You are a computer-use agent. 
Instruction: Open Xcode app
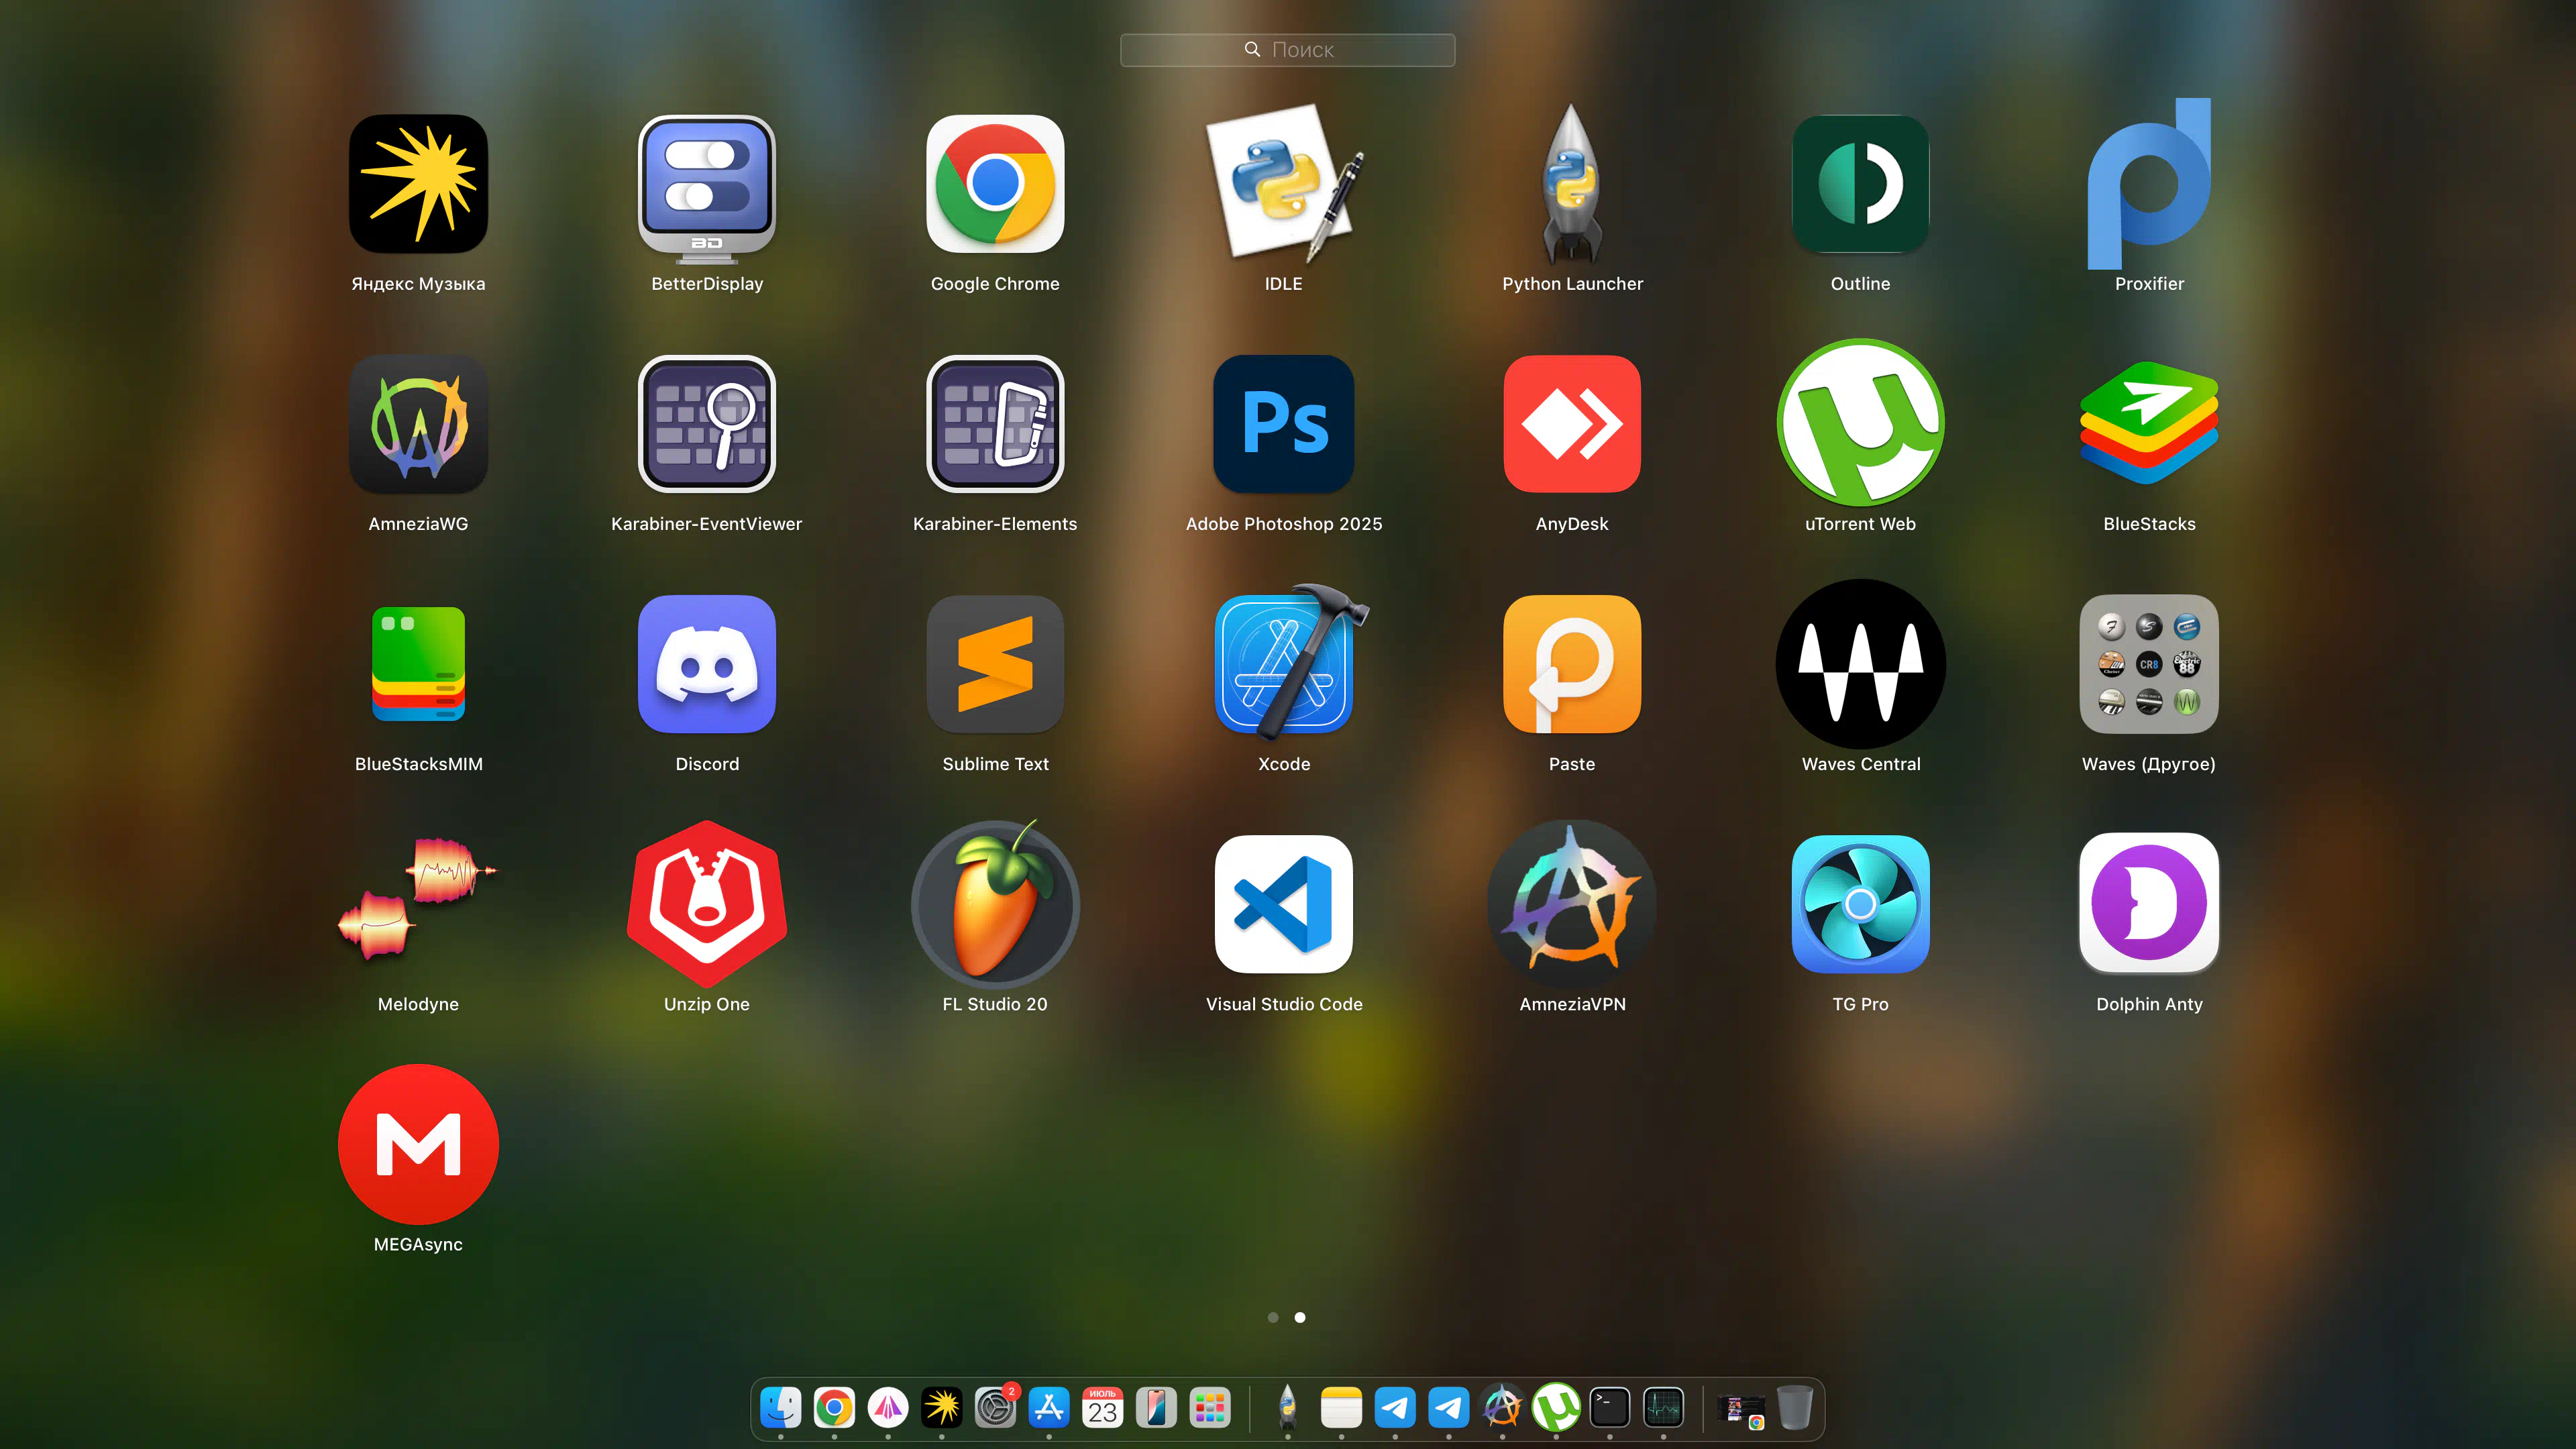click(1284, 664)
